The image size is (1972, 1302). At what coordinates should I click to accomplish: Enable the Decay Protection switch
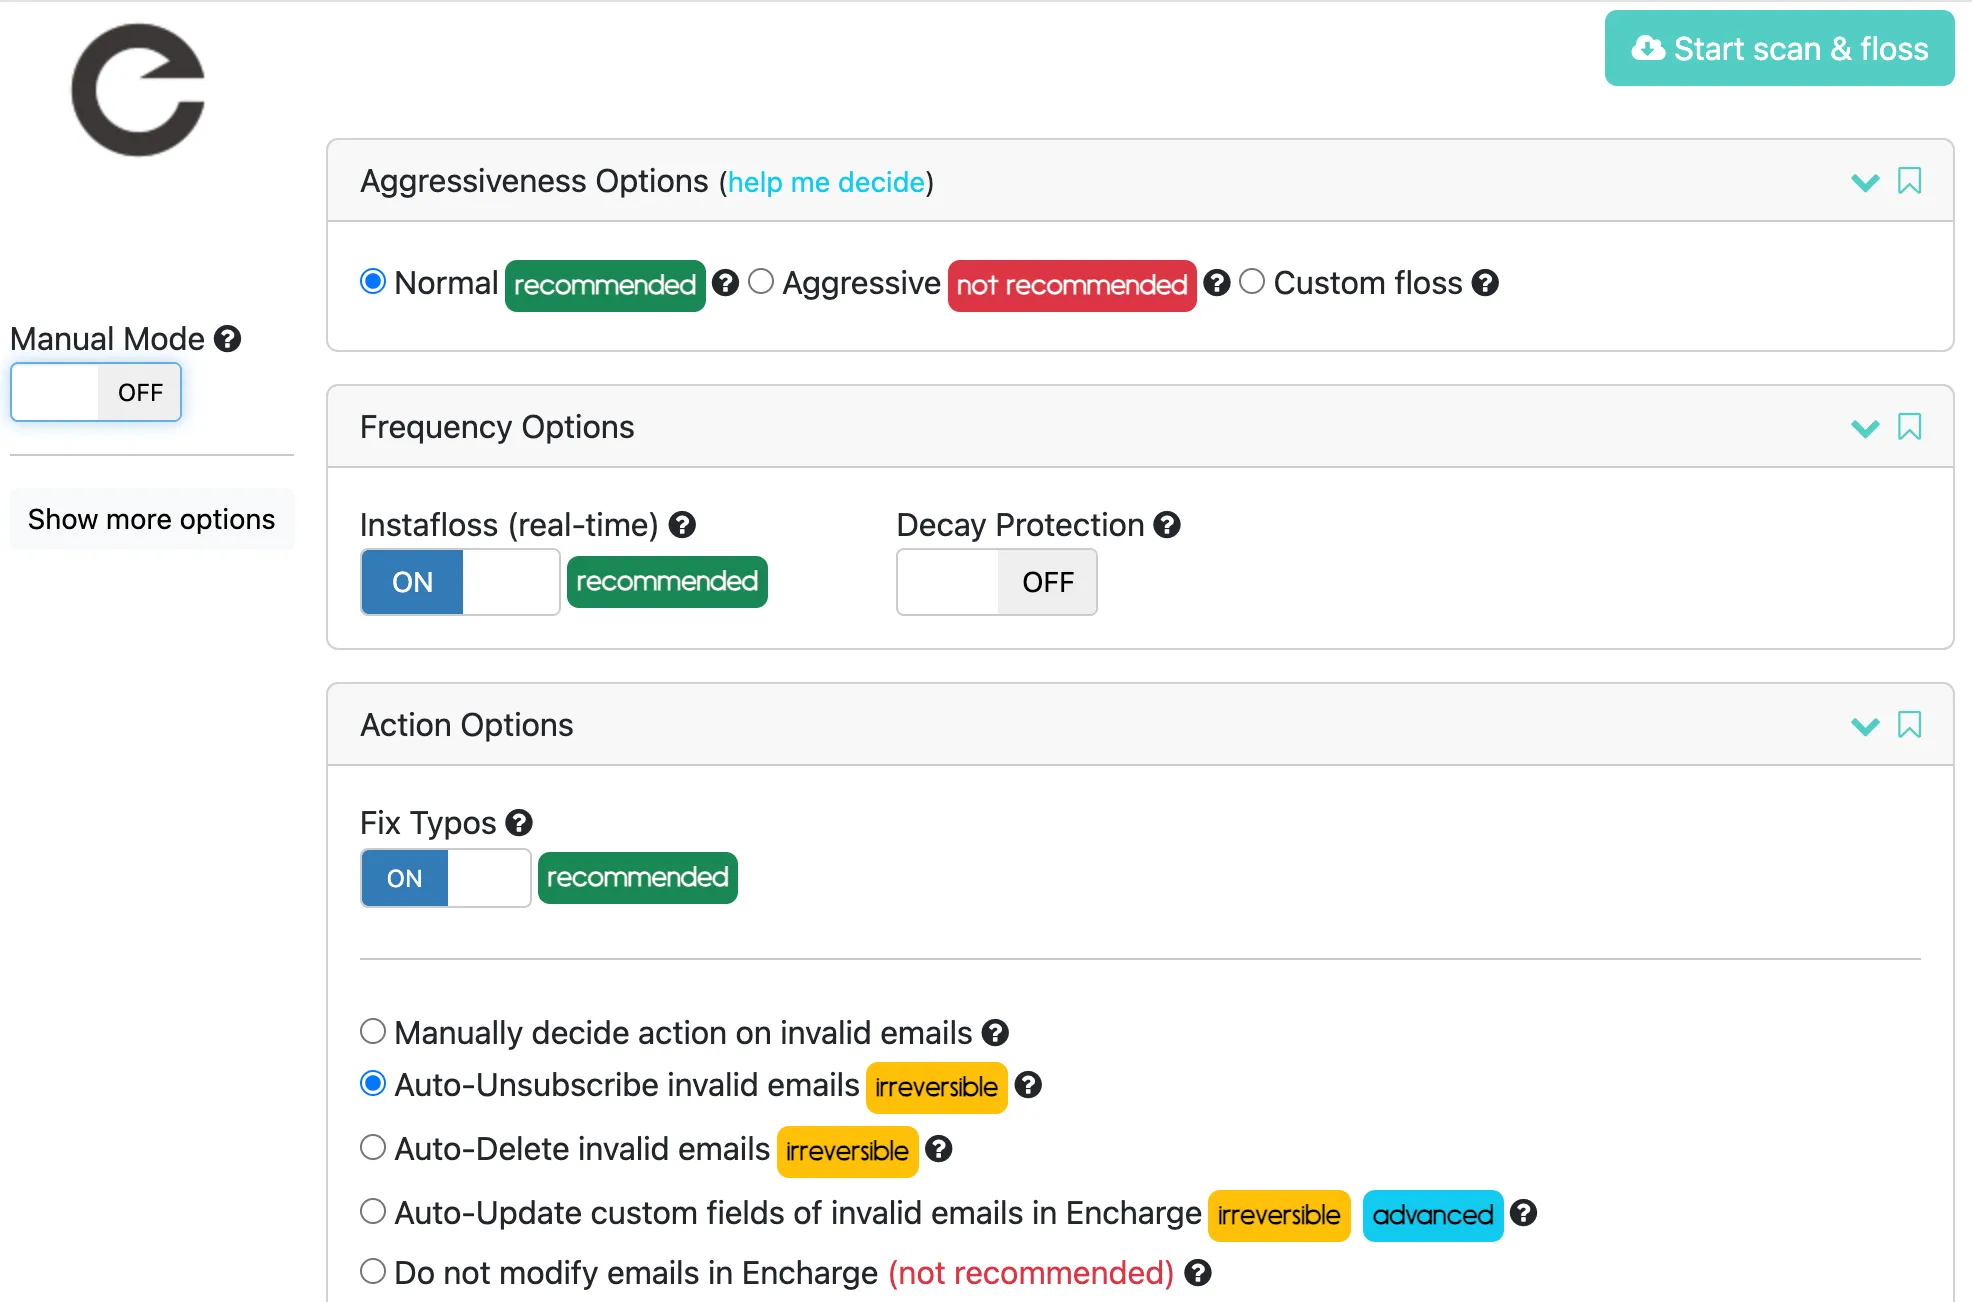(x=997, y=582)
